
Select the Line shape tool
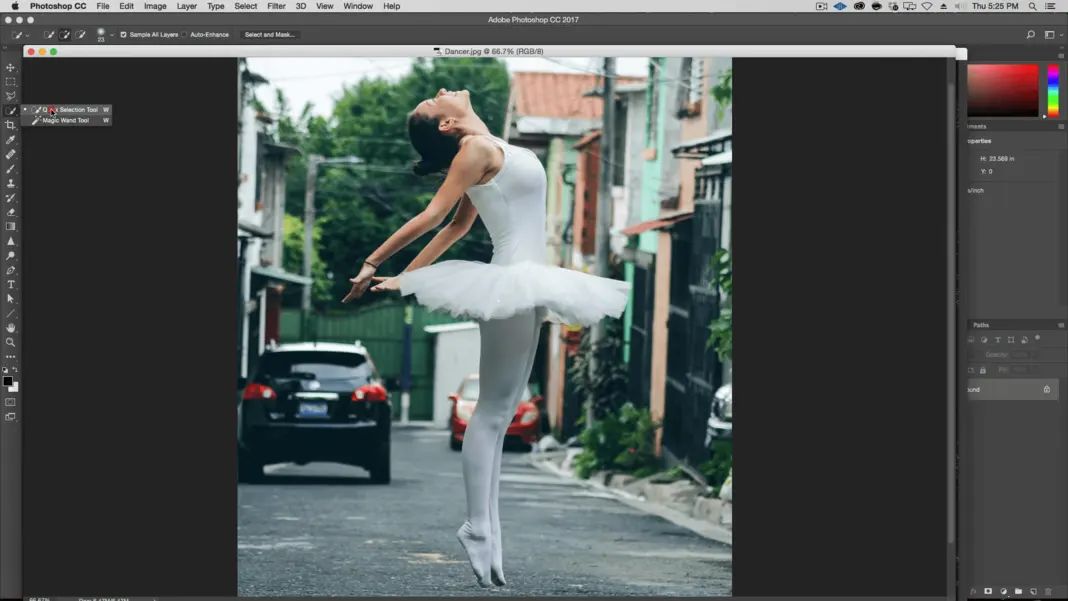10,313
